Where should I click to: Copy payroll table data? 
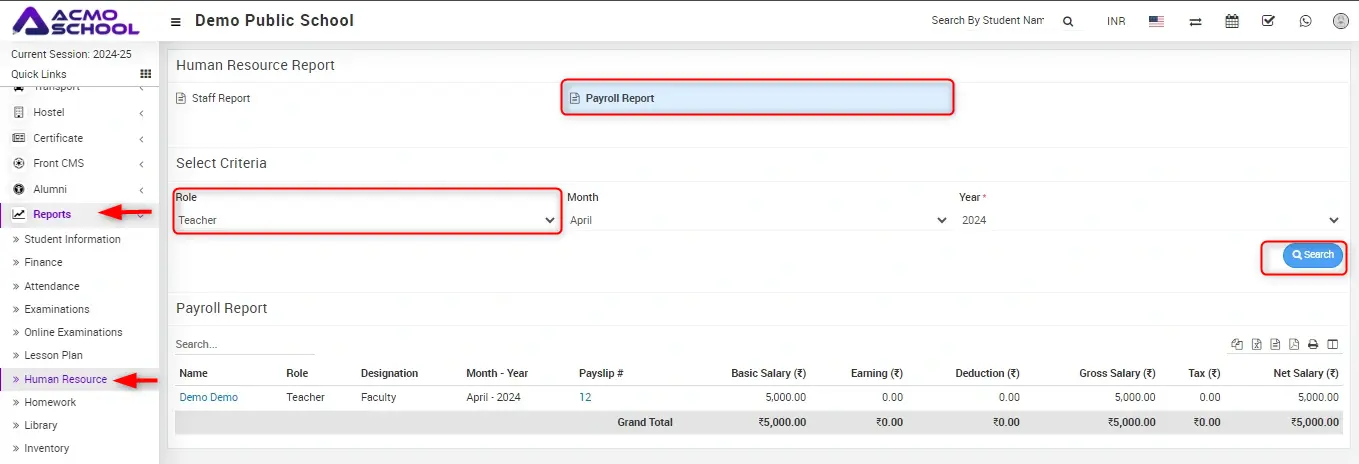click(1238, 345)
